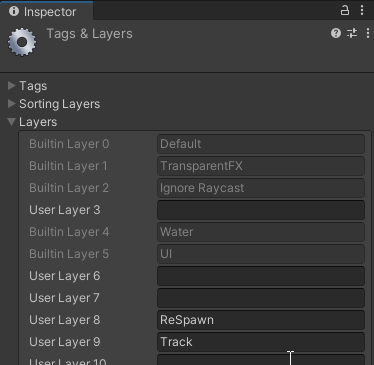Click the User Layer 6 name field

[261, 276]
